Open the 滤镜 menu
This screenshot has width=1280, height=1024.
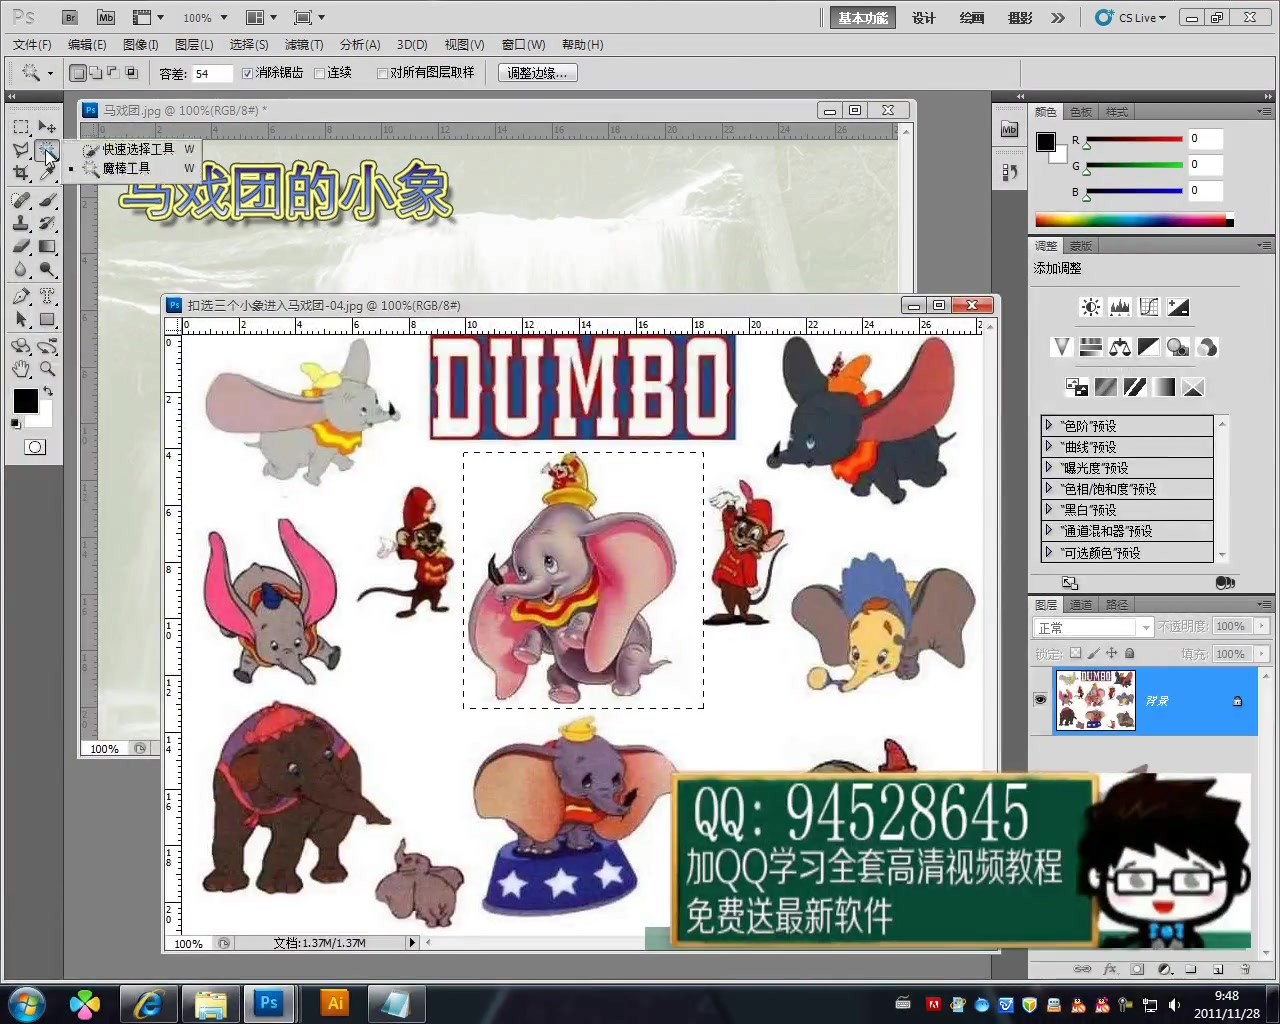[x=304, y=44]
